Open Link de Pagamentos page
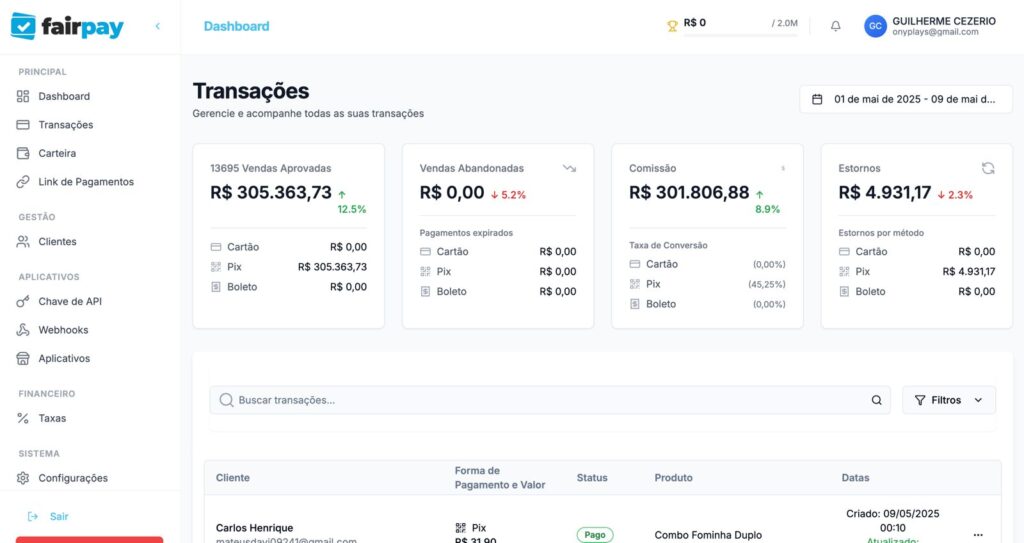This screenshot has height=543, width=1024. pyautogui.click(x=86, y=182)
